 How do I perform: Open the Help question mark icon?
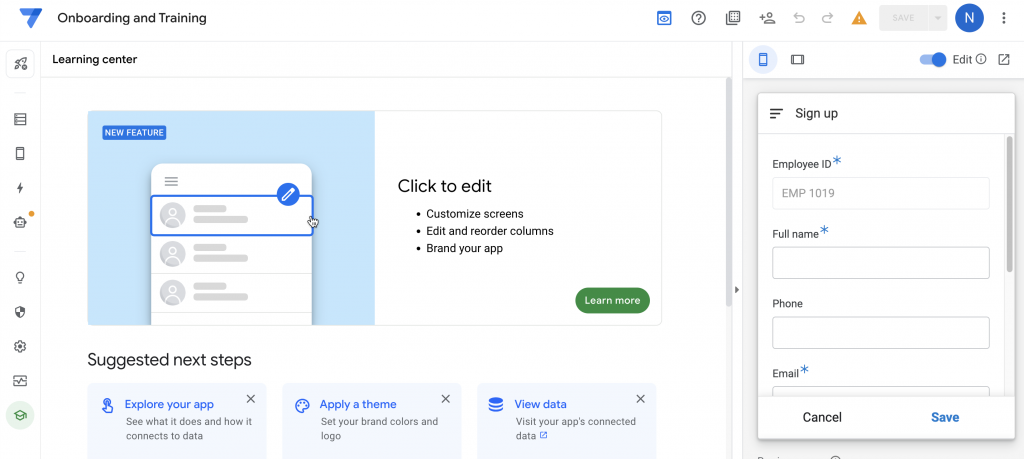(699, 18)
